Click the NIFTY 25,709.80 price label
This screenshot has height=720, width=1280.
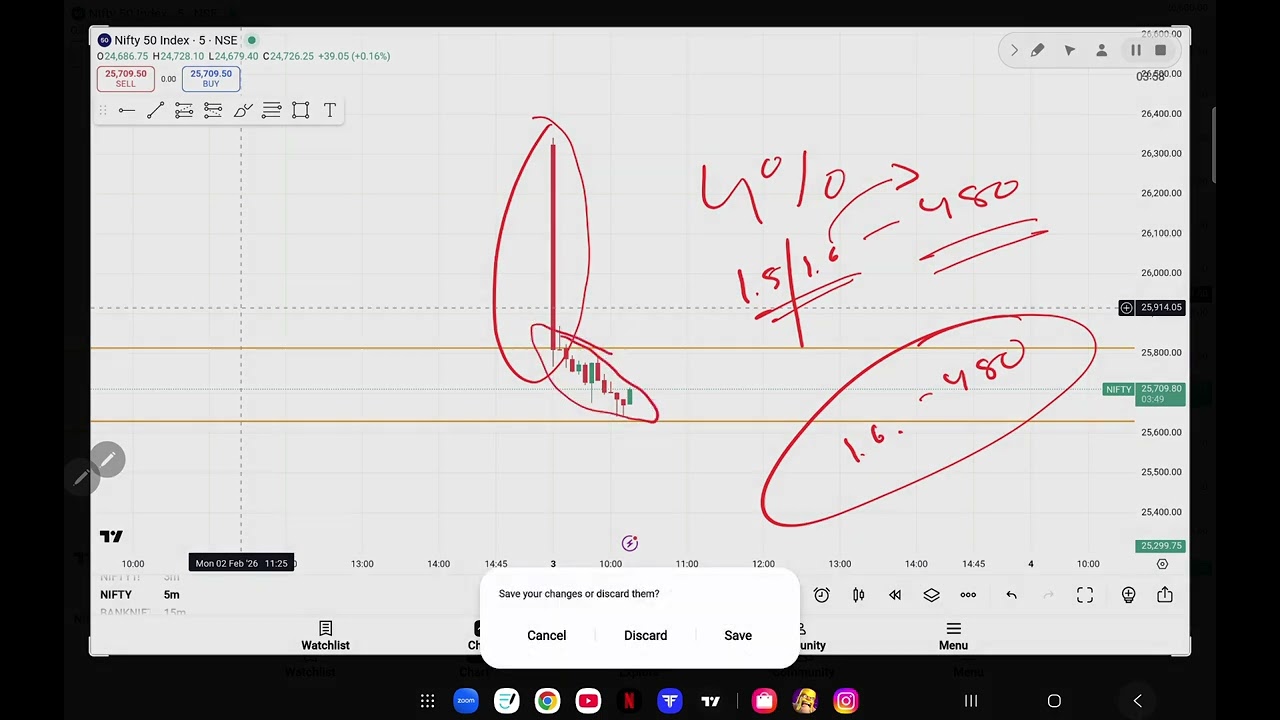click(x=1145, y=394)
